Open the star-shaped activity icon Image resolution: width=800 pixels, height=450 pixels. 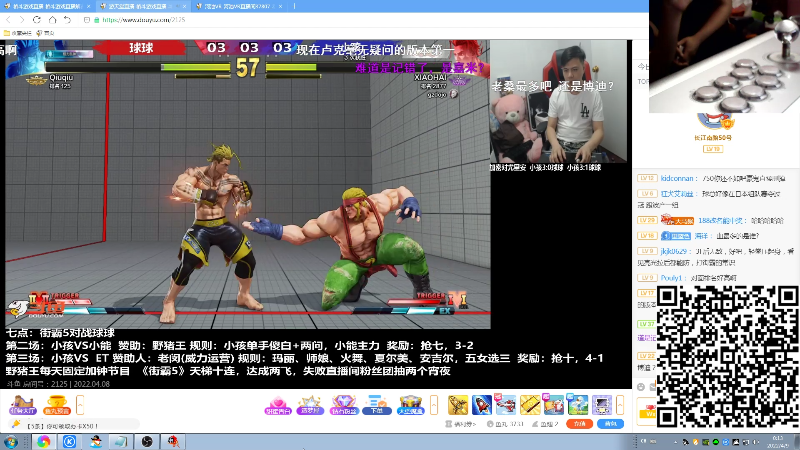click(x=310, y=405)
